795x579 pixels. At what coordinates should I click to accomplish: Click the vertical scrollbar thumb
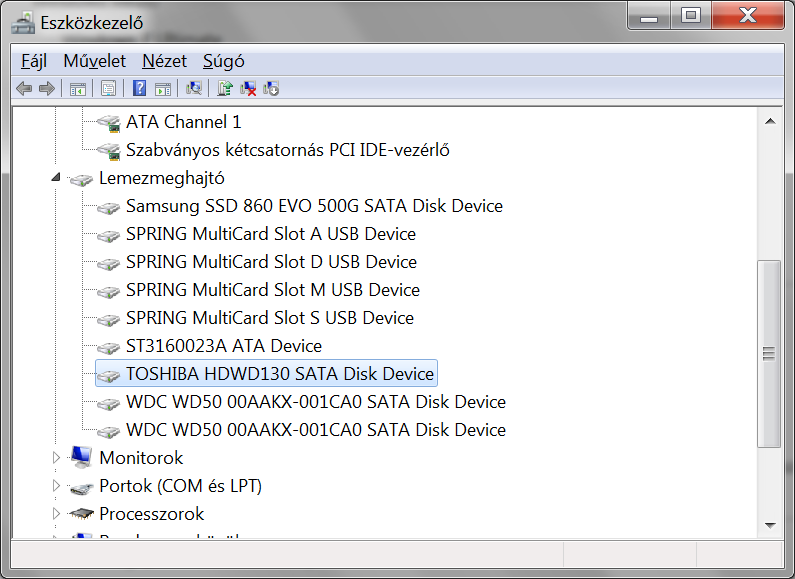769,353
